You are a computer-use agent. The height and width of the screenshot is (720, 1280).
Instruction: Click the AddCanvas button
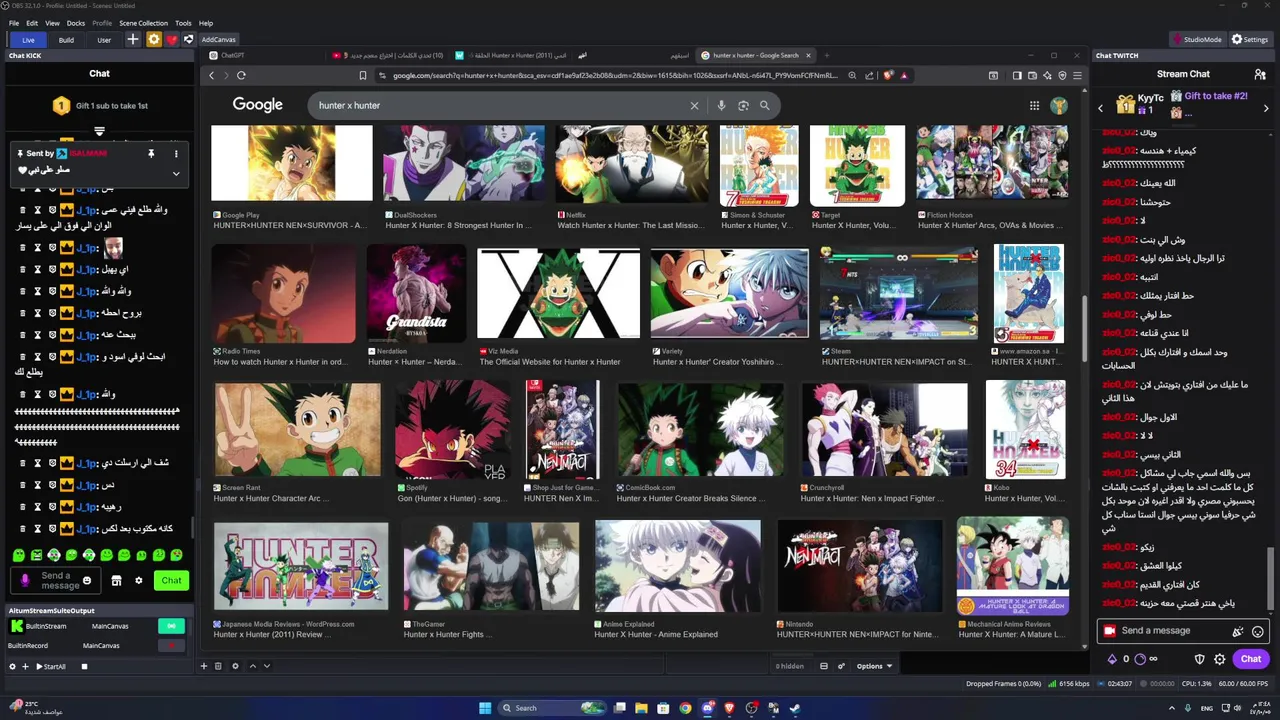[x=218, y=40]
